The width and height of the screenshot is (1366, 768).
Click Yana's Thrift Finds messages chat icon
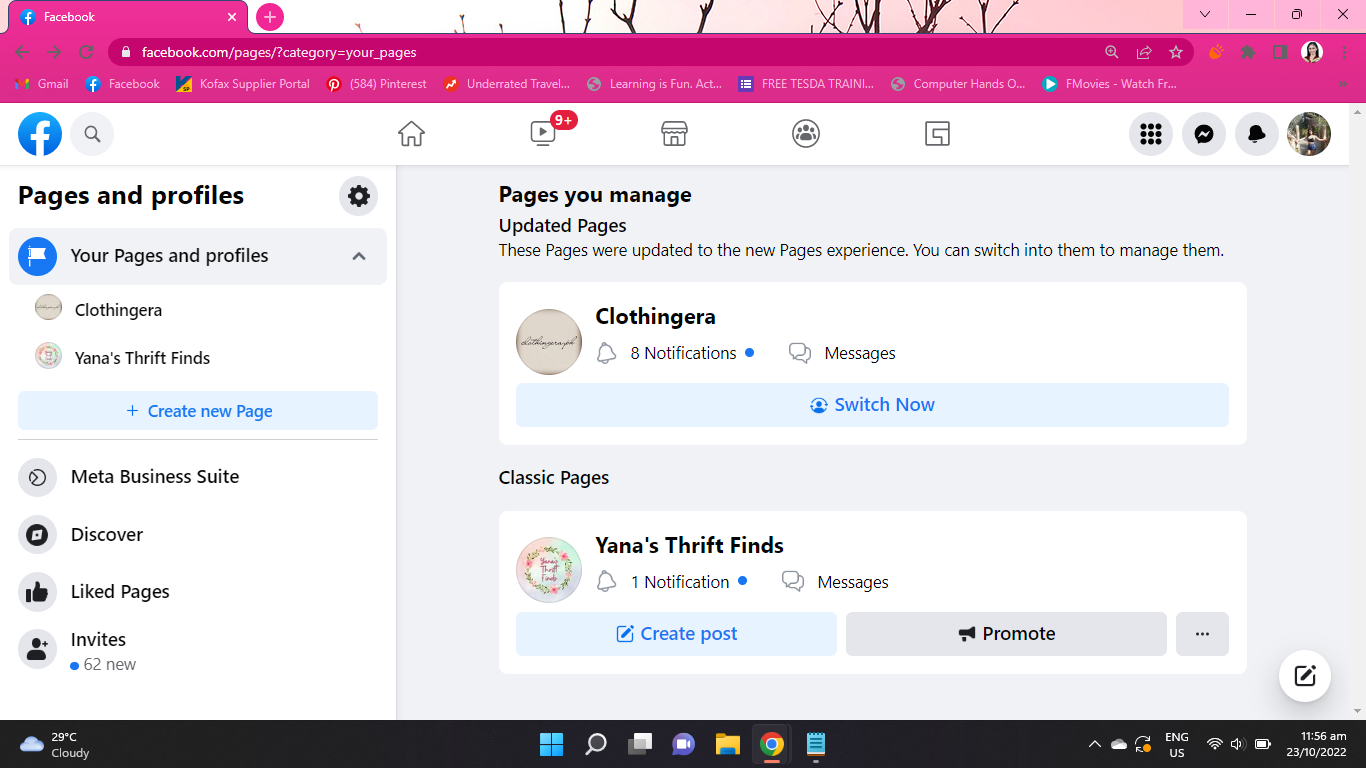pyautogui.click(x=793, y=582)
